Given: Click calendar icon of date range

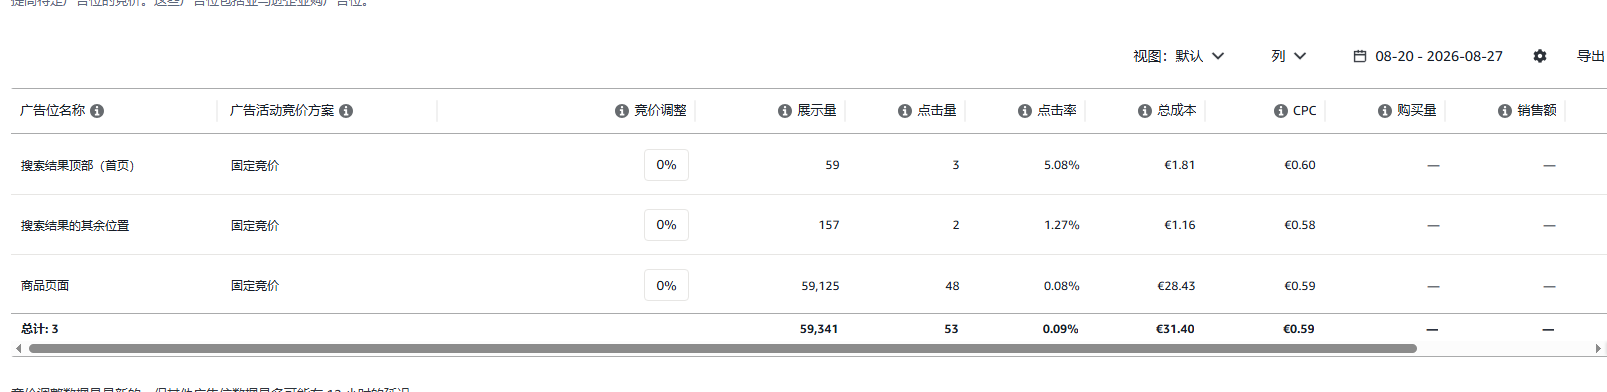Looking at the screenshot, I should 1360,56.
